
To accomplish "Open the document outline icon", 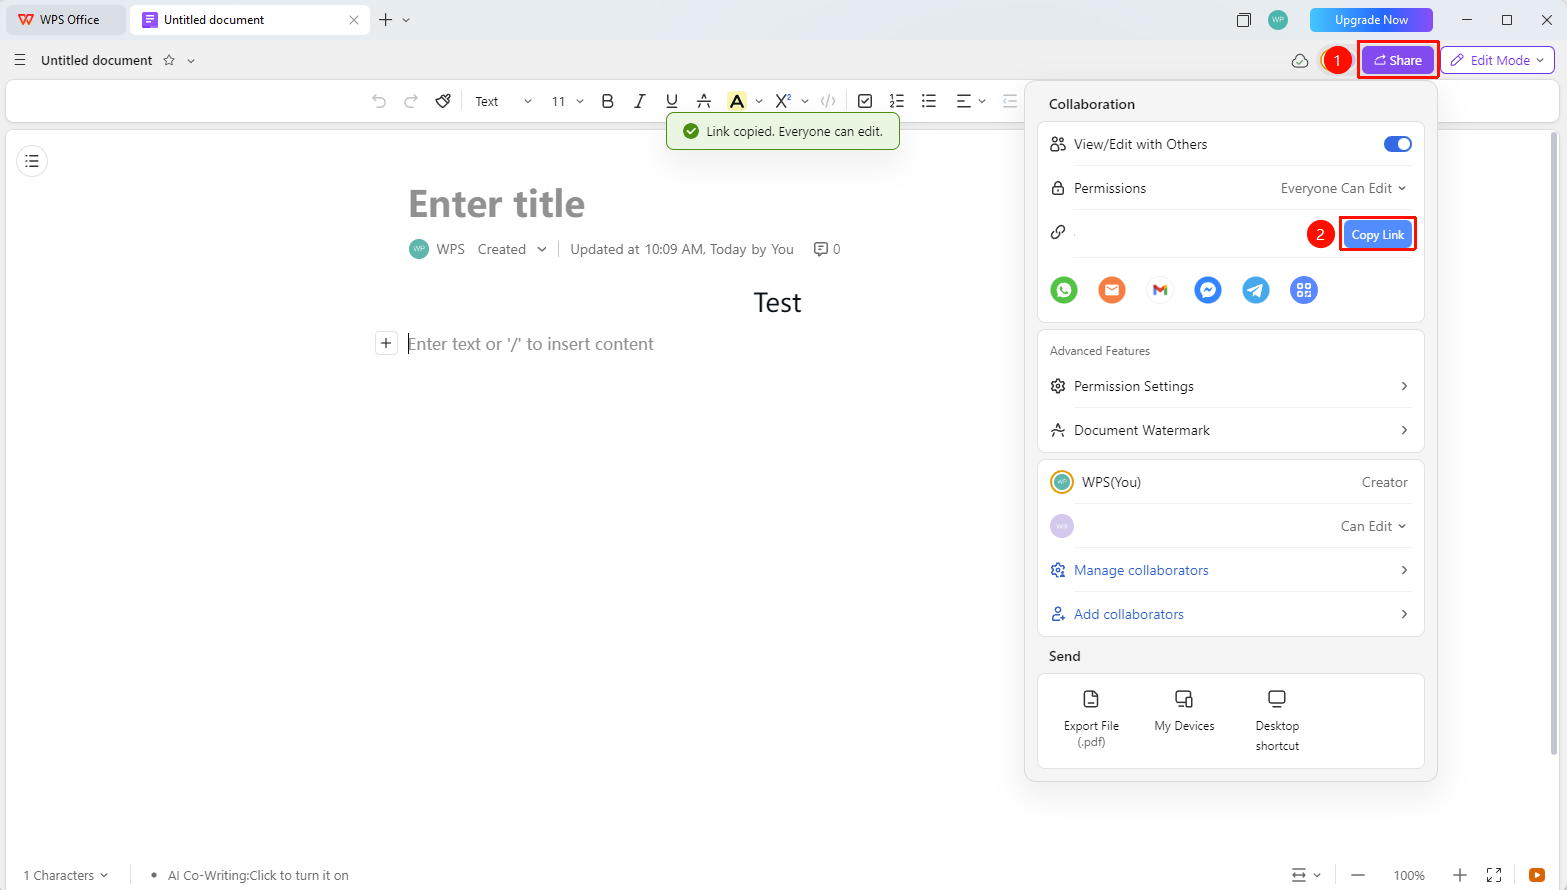I will (x=32, y=161).
